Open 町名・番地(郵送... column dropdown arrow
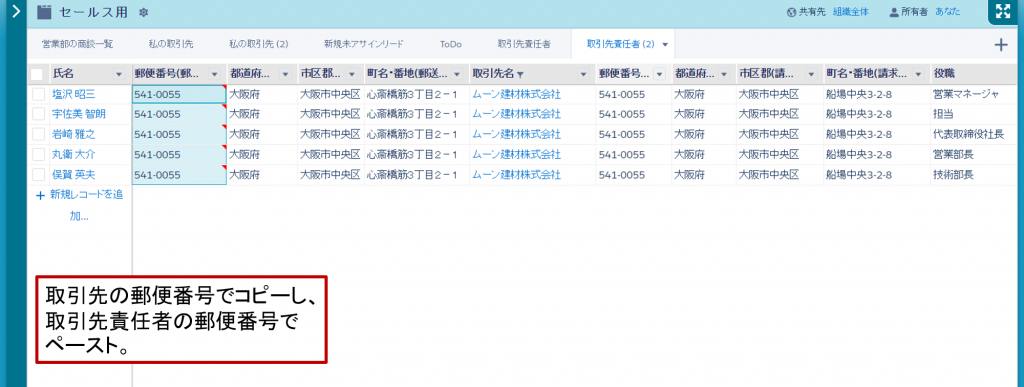 pyautogui.click(x=457, y=74)
